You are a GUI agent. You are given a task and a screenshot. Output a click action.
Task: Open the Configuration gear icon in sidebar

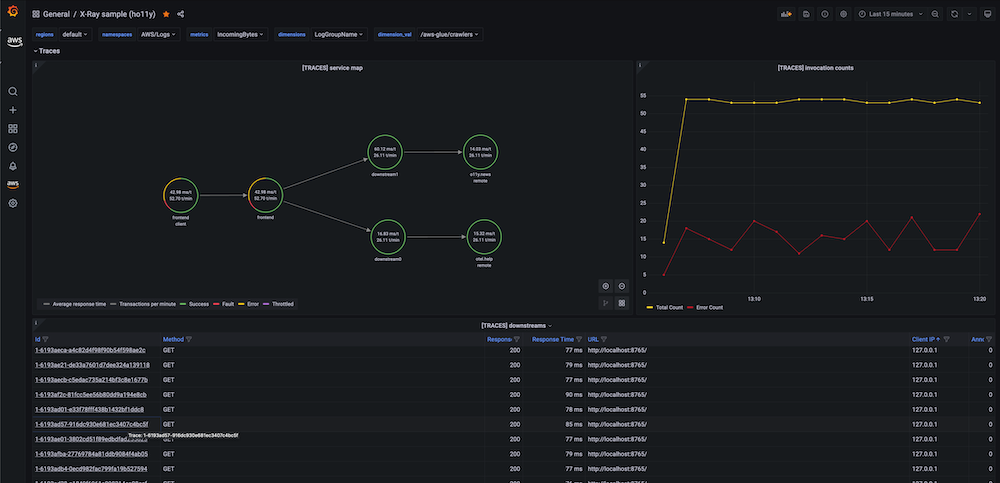pyautogui.click(x=13, y=203)
